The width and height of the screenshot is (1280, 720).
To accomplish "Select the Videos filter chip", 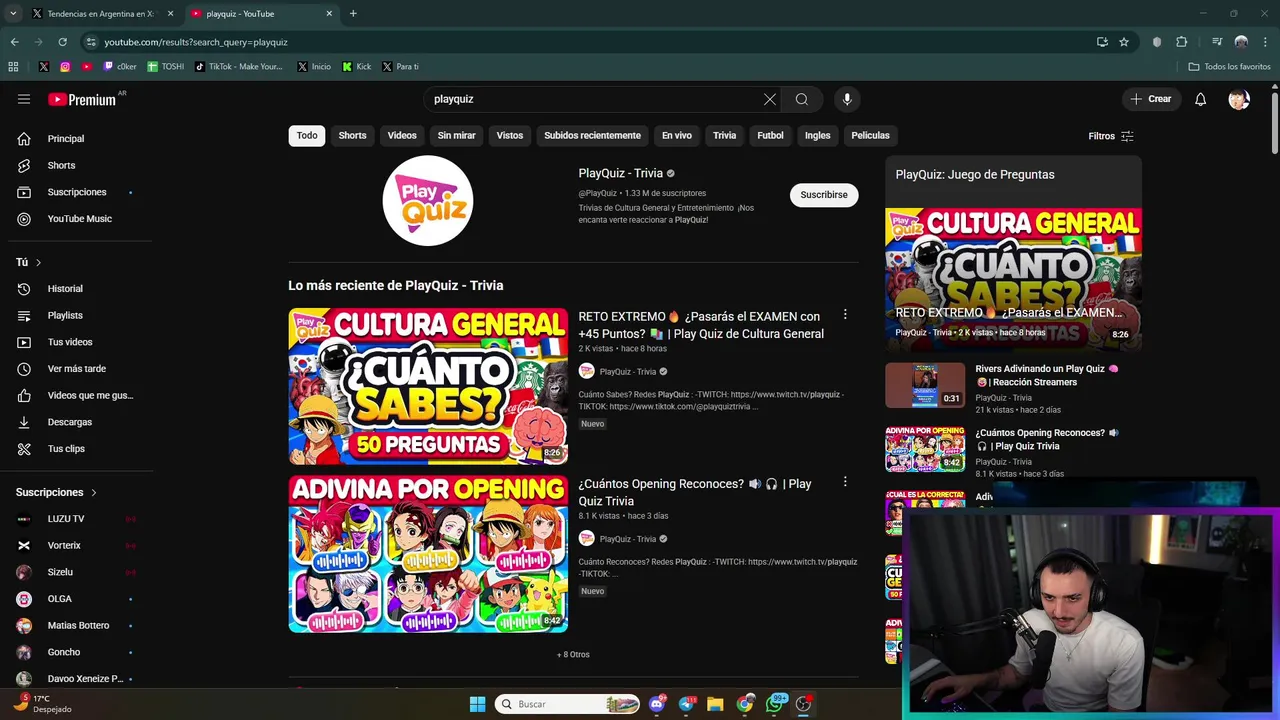I will pos(402,135).
